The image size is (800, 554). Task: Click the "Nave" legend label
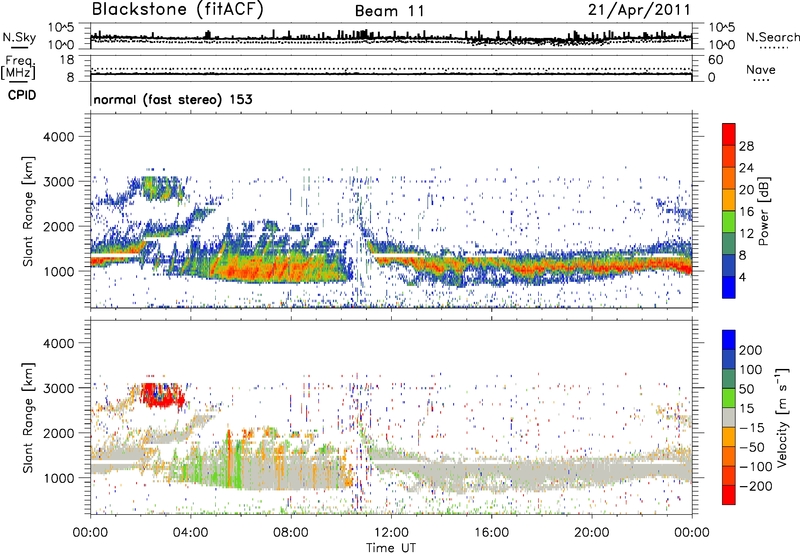(x=761, y=69)
